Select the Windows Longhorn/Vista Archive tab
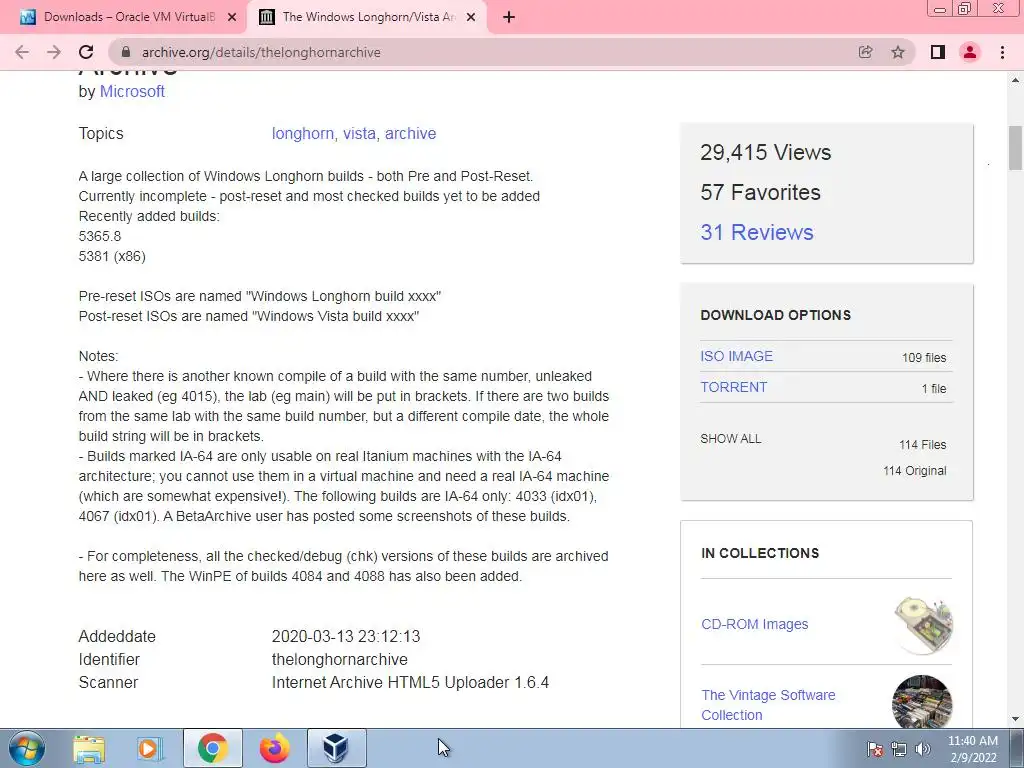This screenshot has height=768, width=1024. click(367, 18)
